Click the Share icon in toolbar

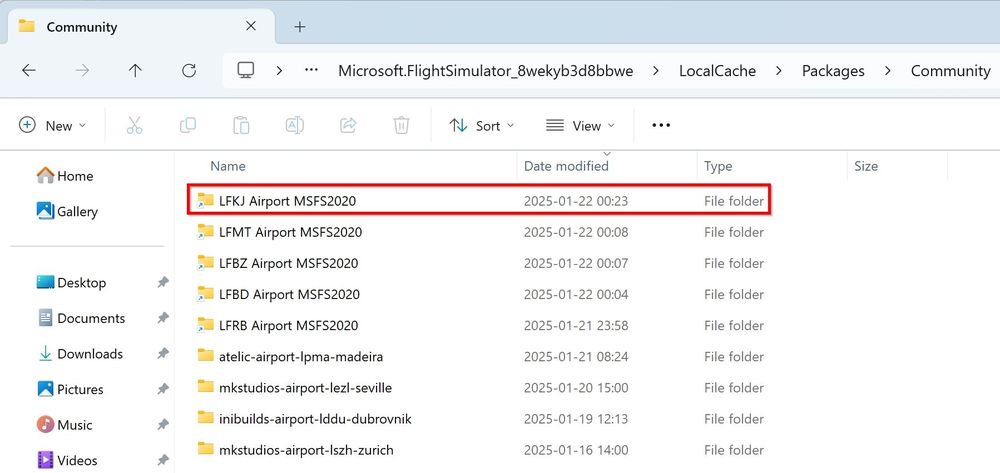(x=348, y=125)
